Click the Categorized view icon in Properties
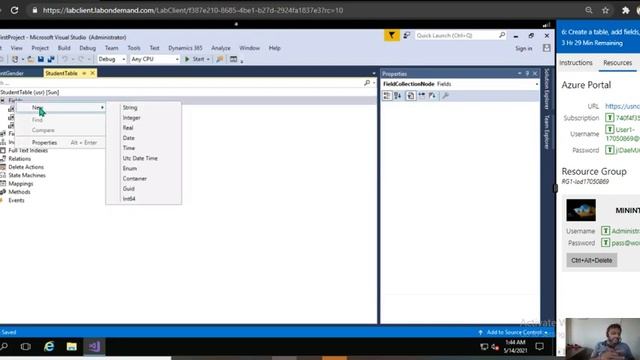This screenshot has height=360, width=640. pos(387,96)
